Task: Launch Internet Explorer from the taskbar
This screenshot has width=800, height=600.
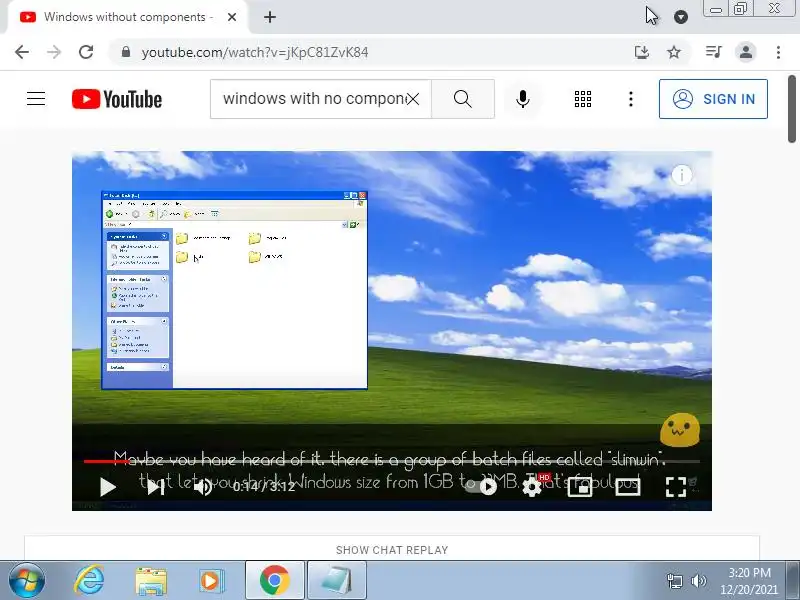Action: (x=89, y=581)
